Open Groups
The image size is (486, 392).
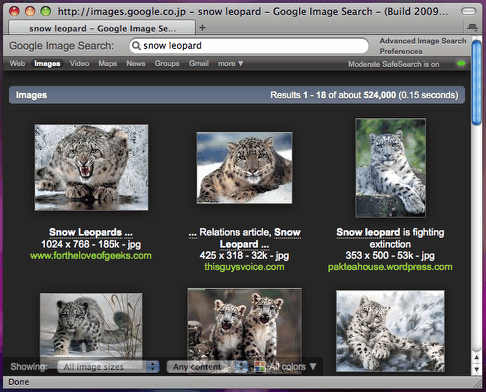click(x=167, y=63)
